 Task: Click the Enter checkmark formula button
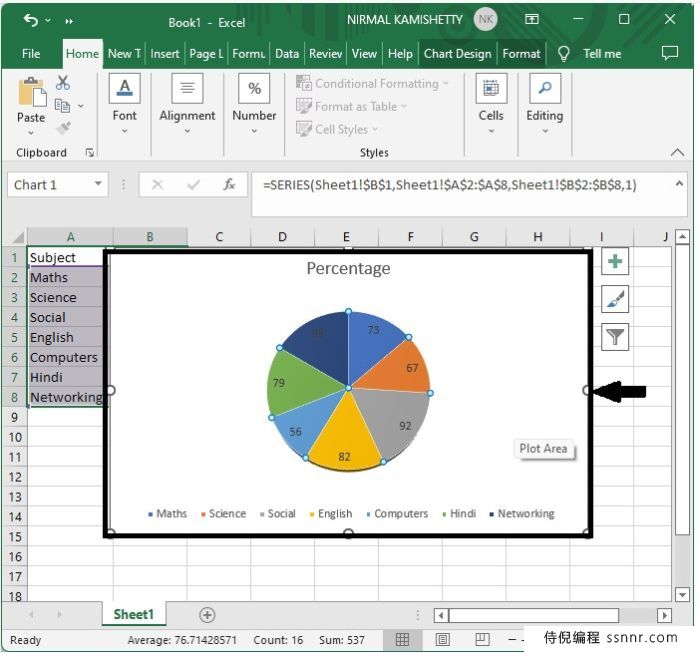coord(193,184)
